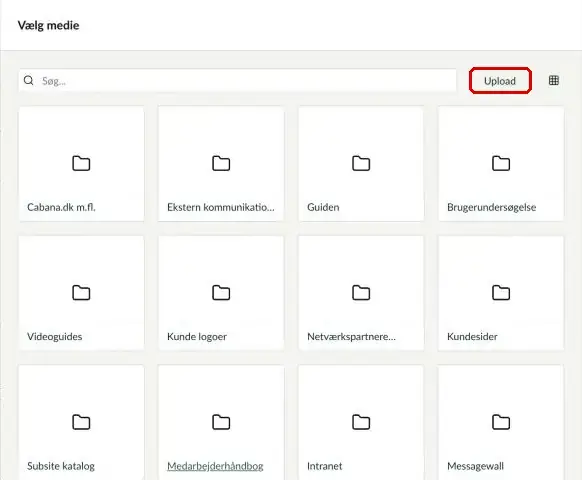Open the Guiden folder icon
This screenshot has height=480, width=582.
point(361,163)
